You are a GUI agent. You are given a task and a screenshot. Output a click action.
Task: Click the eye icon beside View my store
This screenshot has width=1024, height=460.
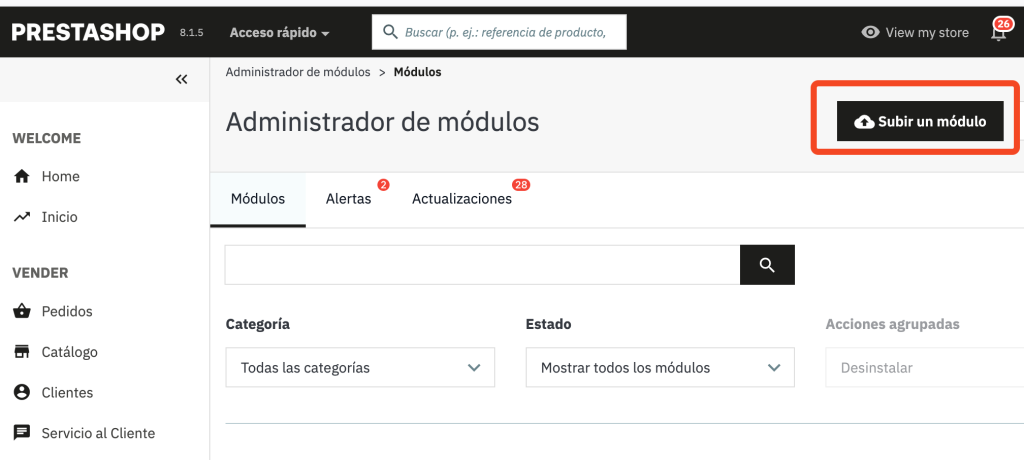870,32
